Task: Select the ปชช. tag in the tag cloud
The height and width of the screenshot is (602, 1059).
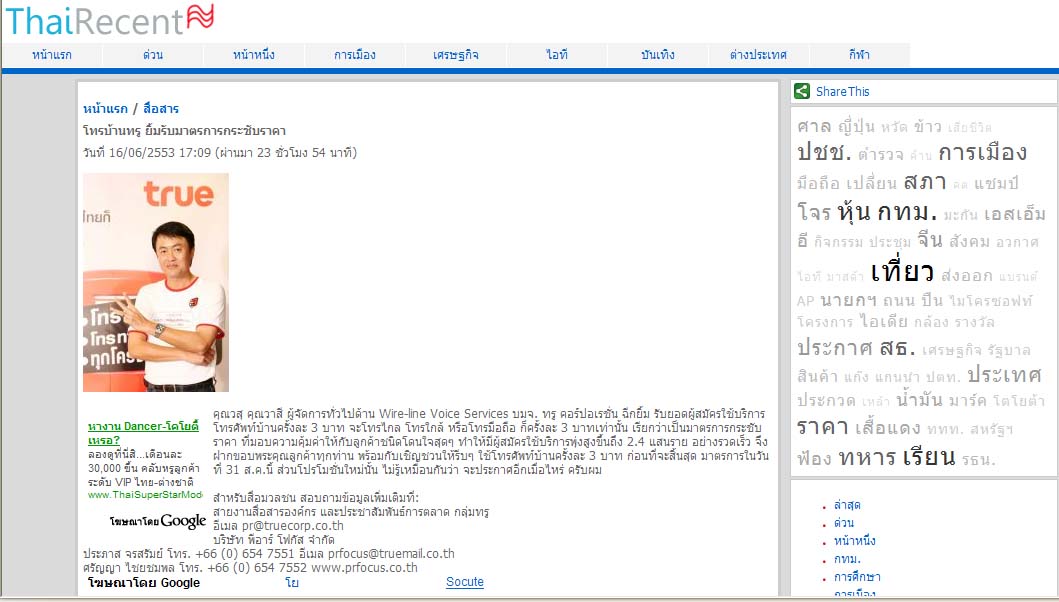Action: pos(824,152)
